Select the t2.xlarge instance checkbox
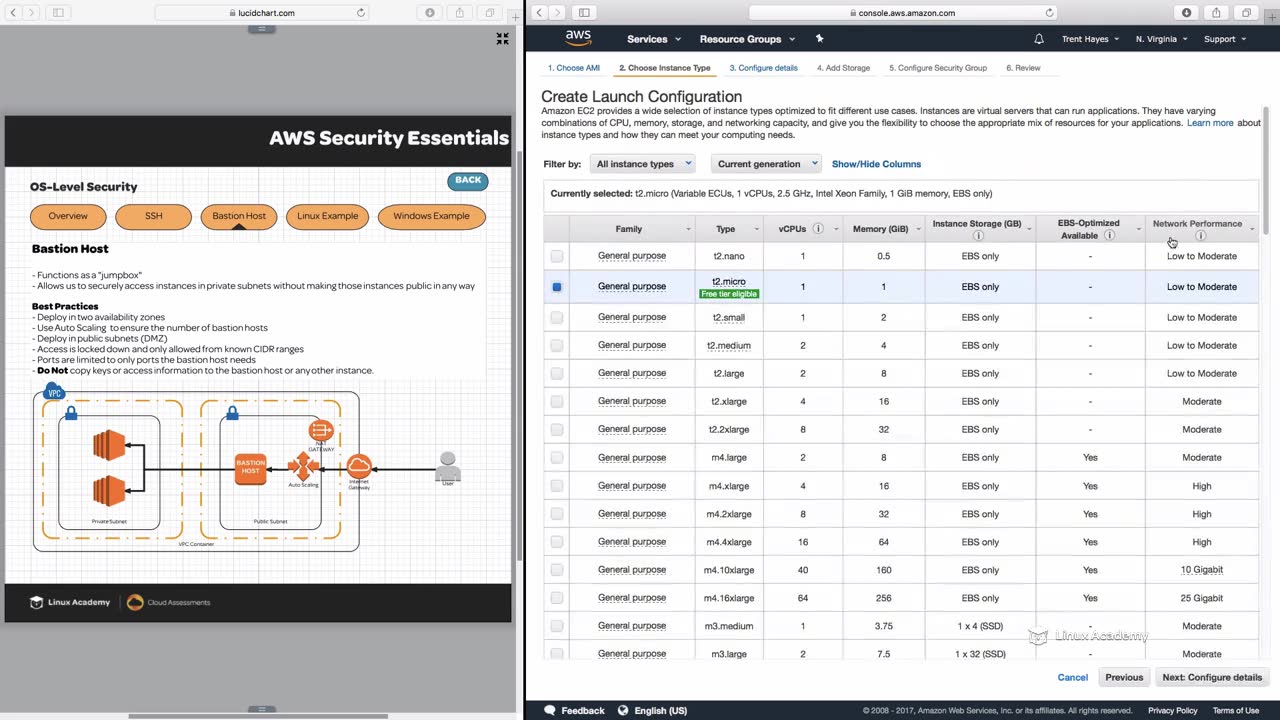Viewport: 1280px width, 720px height. click(557, 402)
